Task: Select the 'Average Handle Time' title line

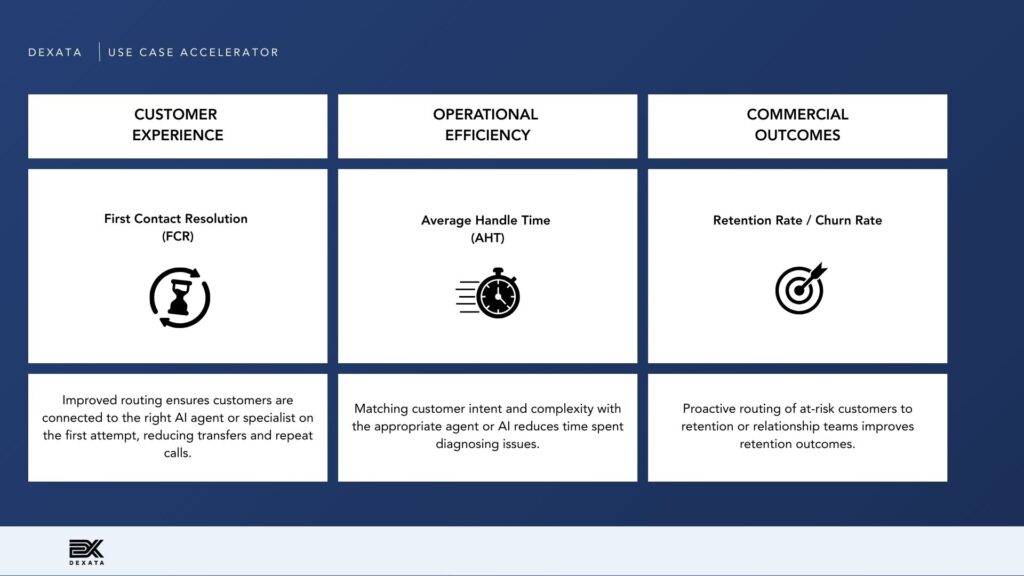Action: (x=486, y=220)
